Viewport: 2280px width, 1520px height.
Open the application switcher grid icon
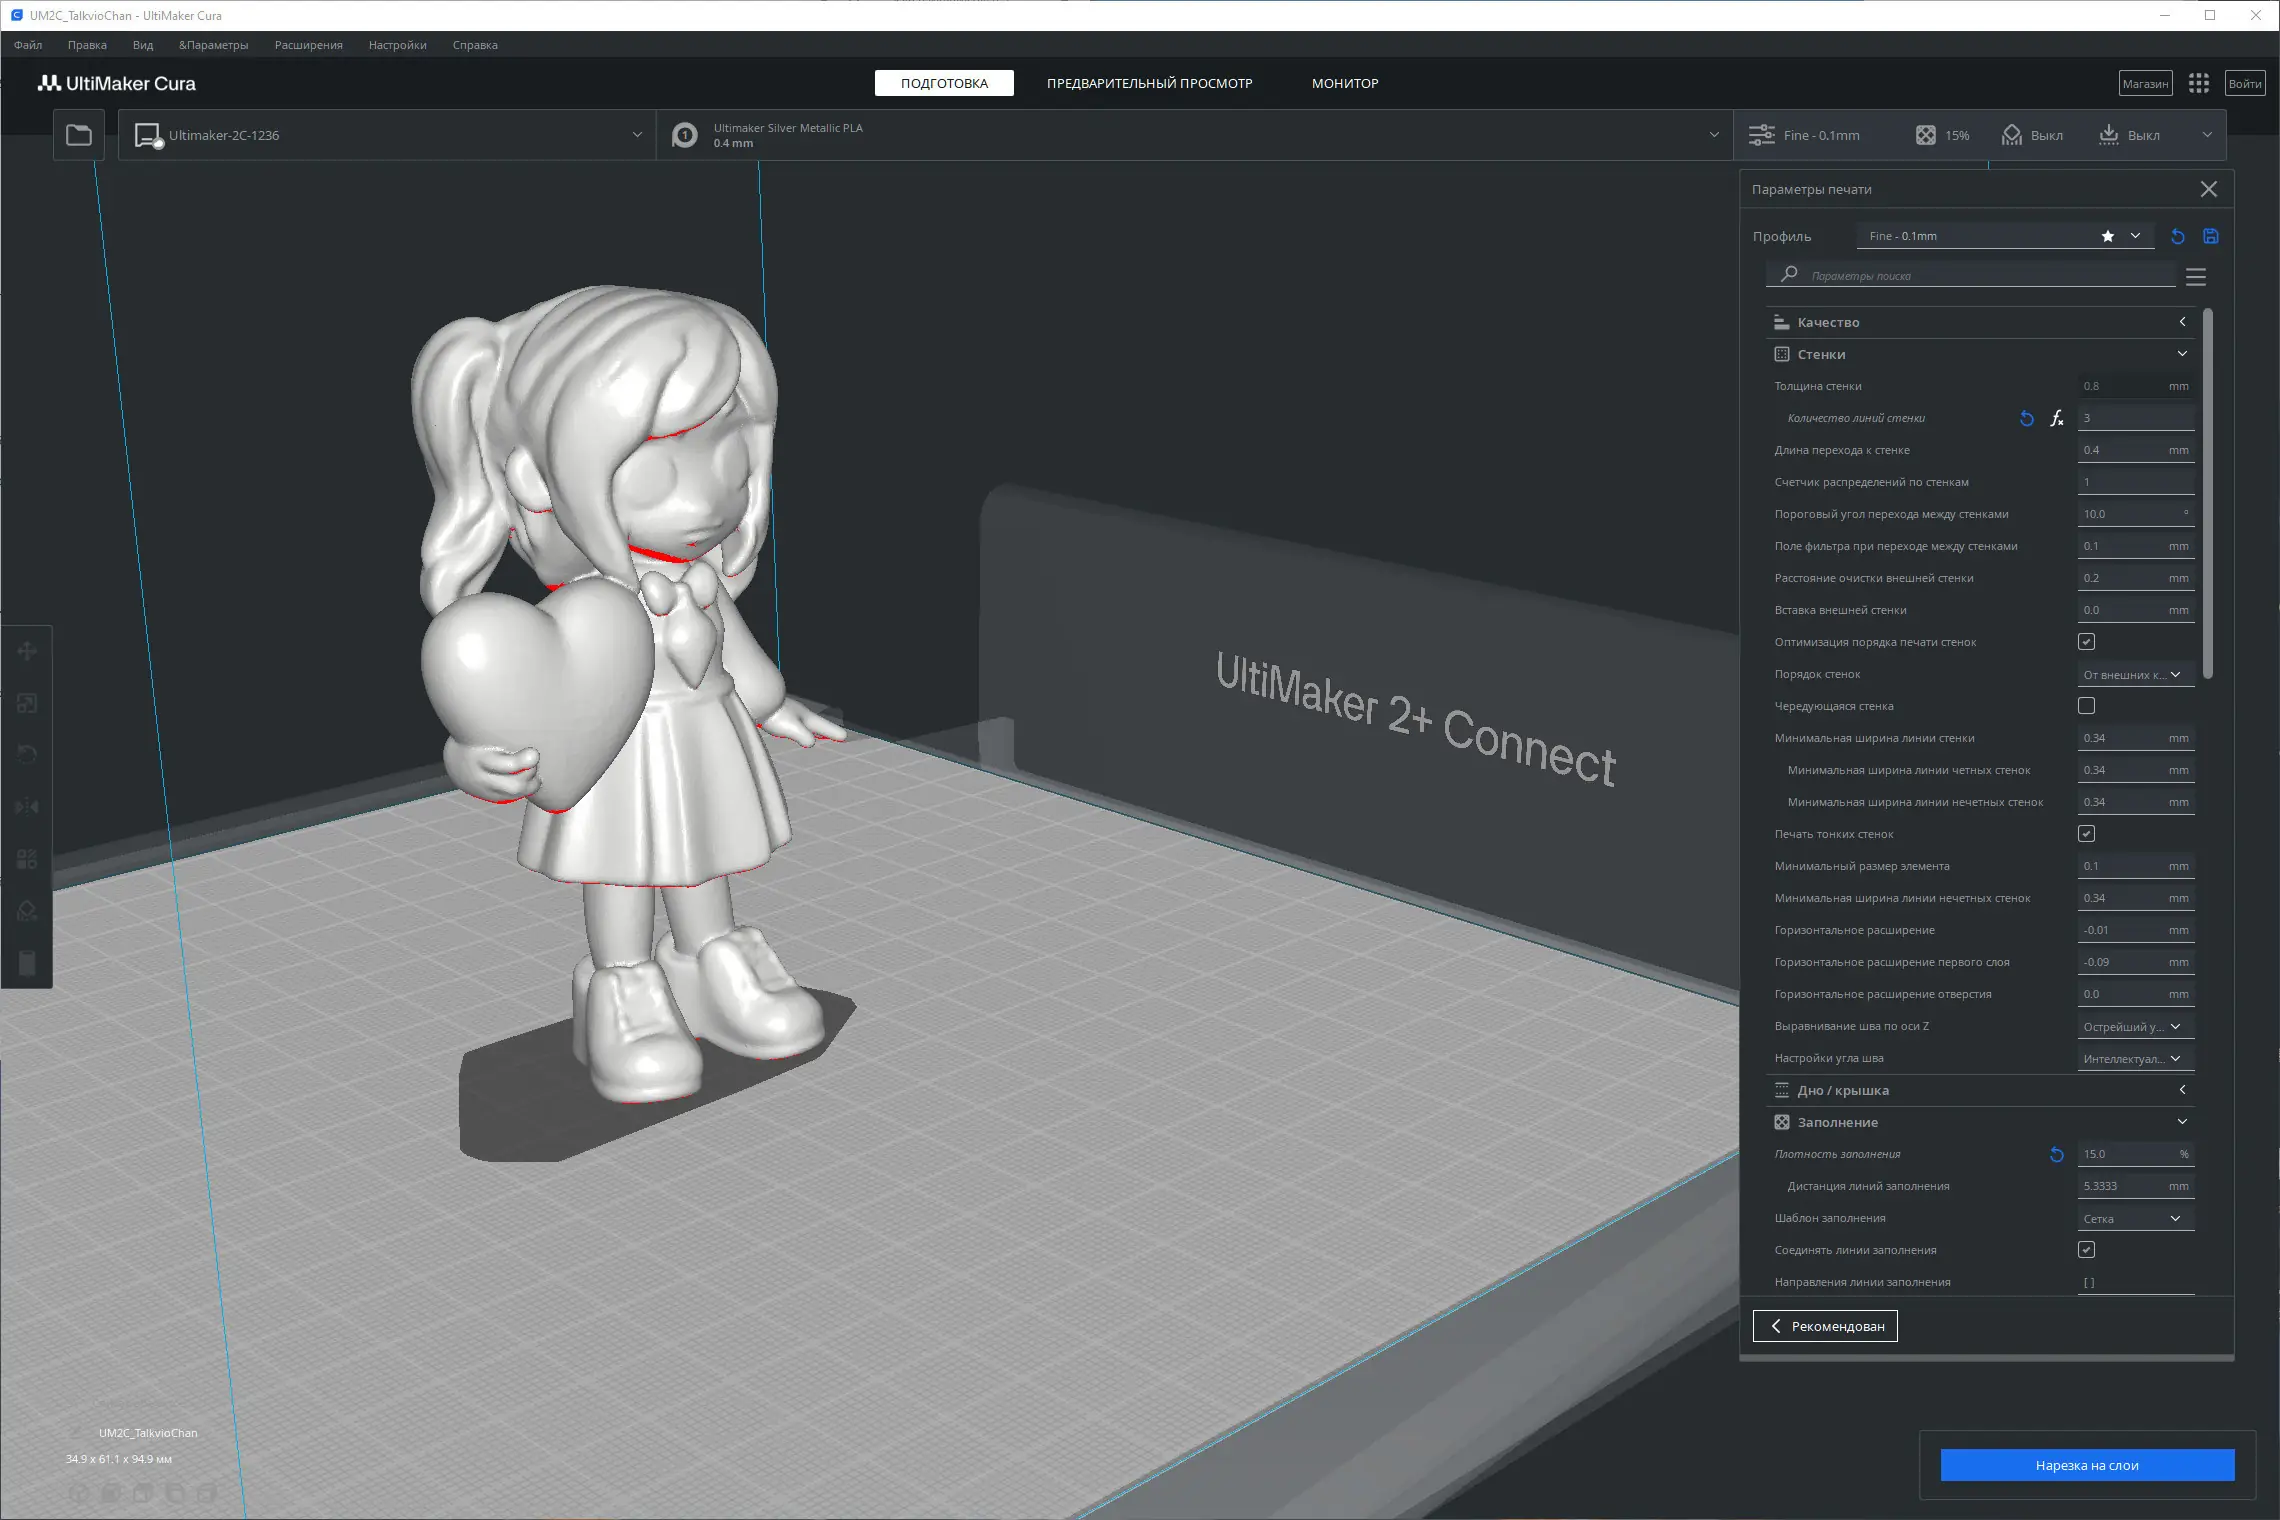[x=2198, y=84]
